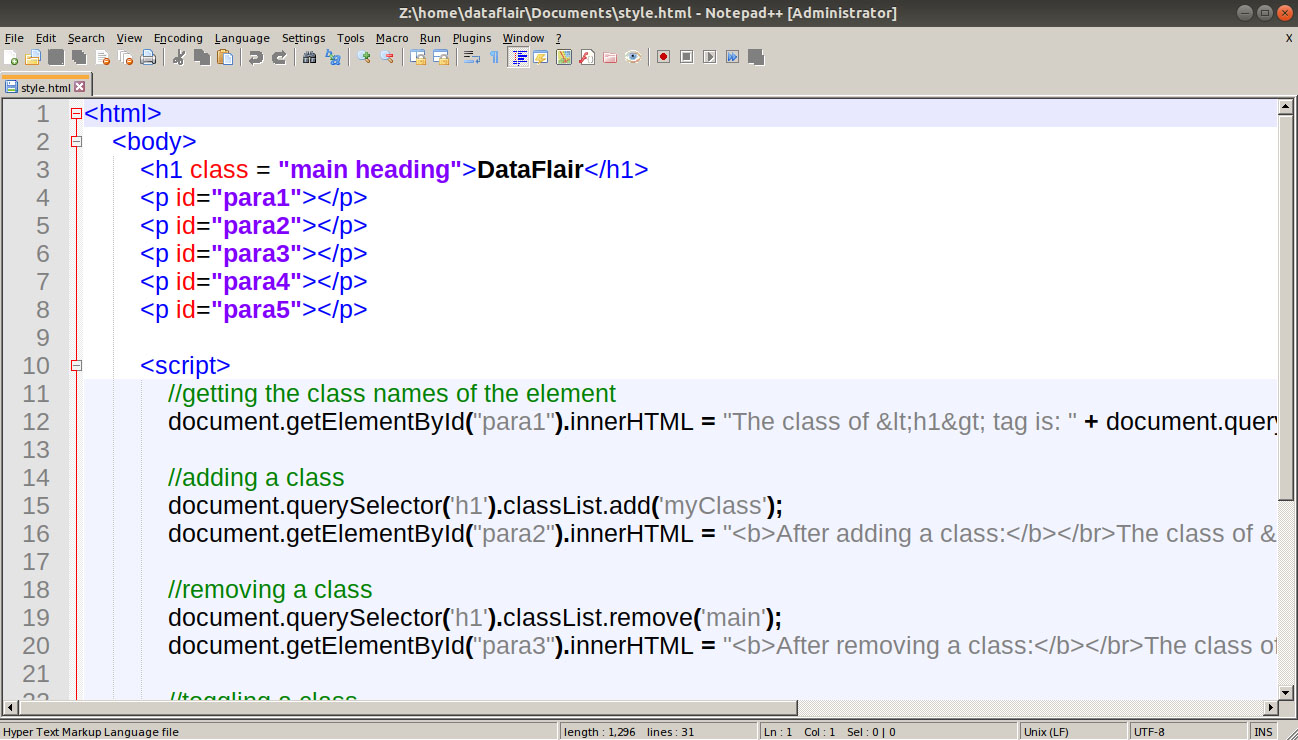Select the Zoom In magnifier icon
Image resolution: width=1298 pixels, height=740 pixels.
coord(364,57)
